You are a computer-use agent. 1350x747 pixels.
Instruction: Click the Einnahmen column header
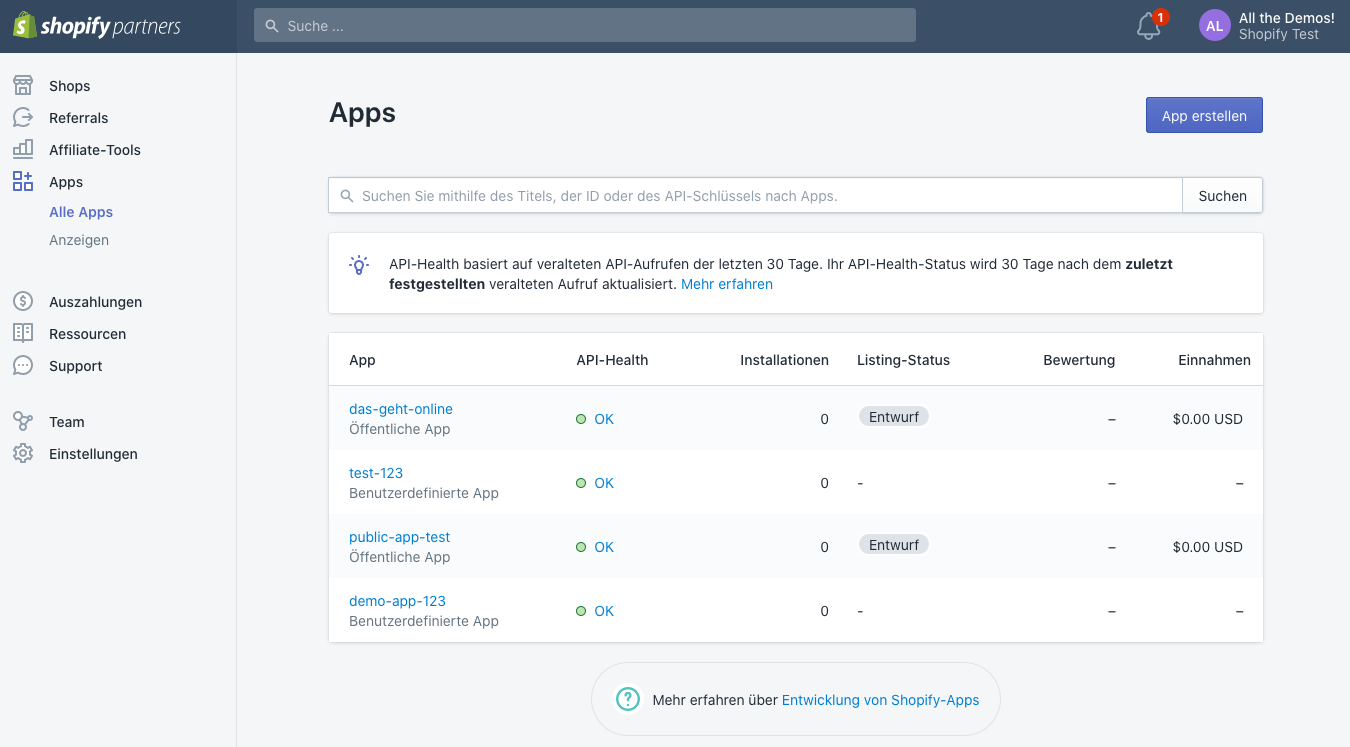click(x=1214, y=360)
